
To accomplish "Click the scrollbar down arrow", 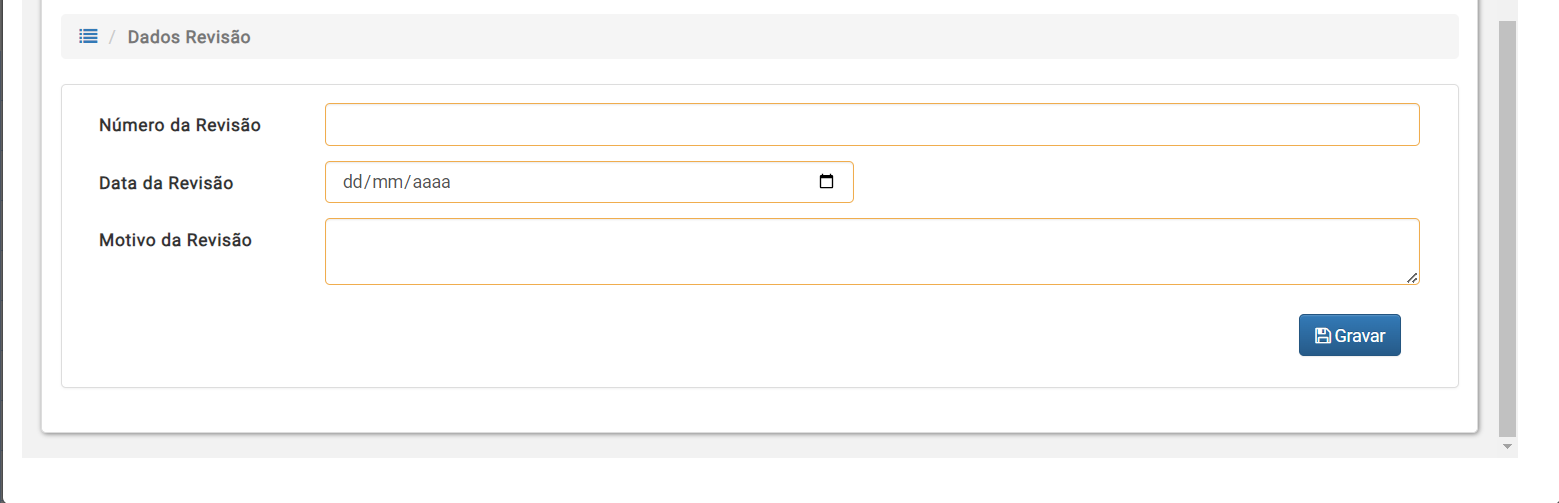I will tap(1508, 447).
